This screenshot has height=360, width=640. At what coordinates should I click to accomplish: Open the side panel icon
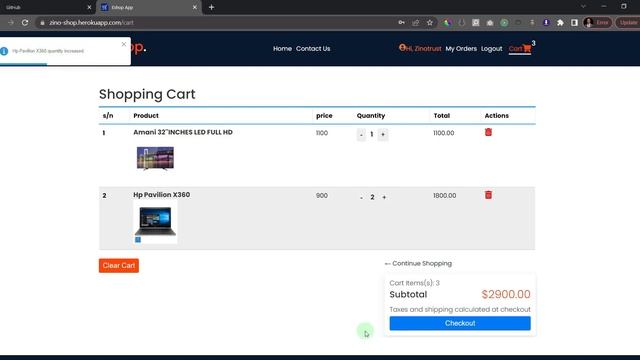click(x=574, y=23)
